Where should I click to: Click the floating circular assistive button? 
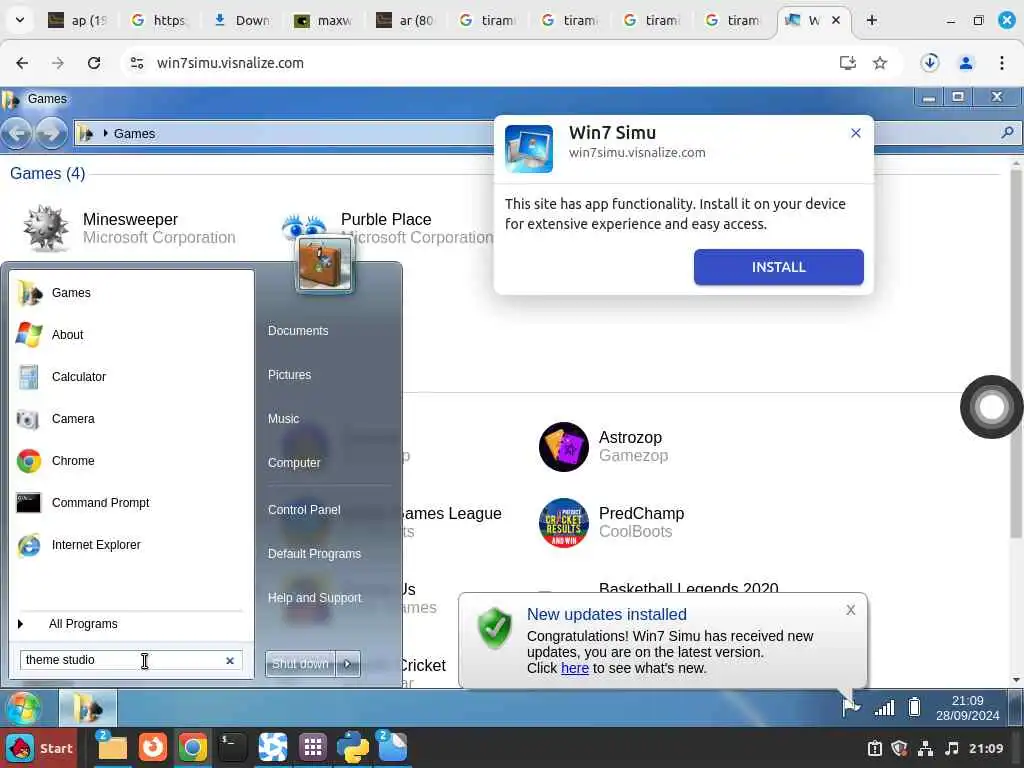[x=991, y=407]
